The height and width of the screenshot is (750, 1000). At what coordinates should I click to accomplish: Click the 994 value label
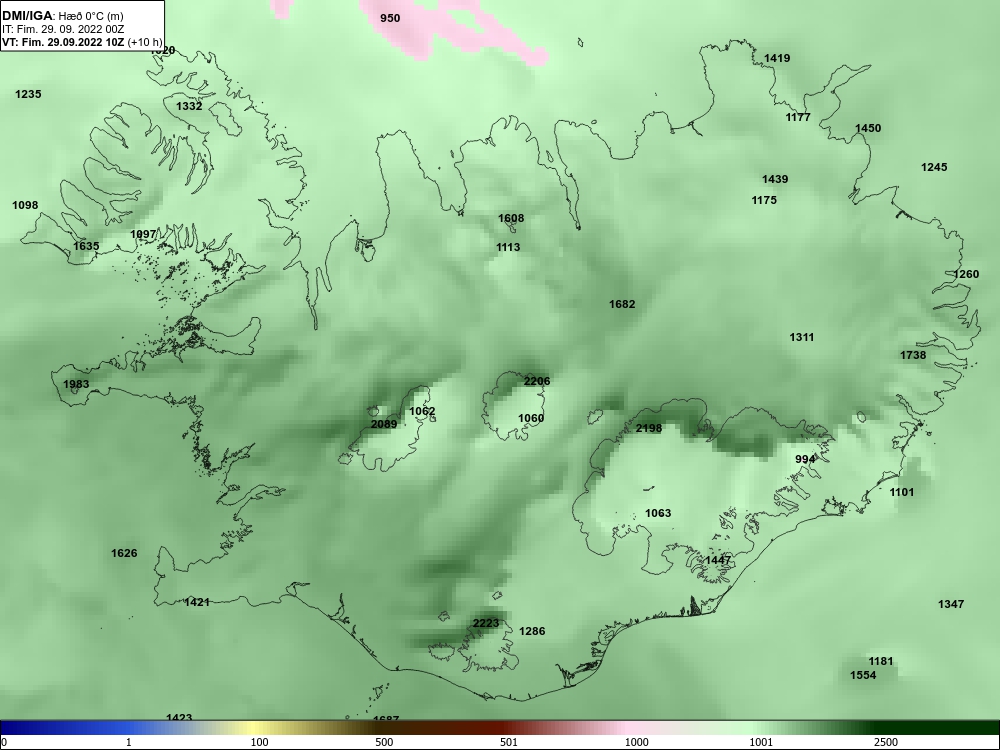click(805, 459)
